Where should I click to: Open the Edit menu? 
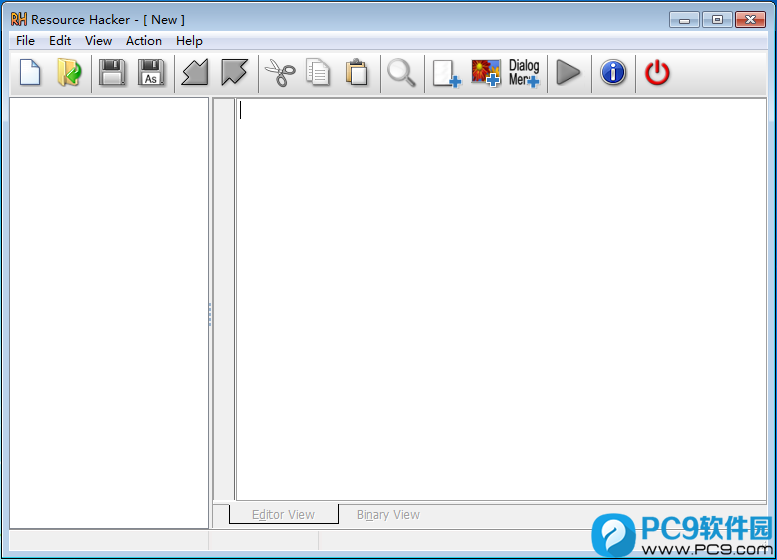(x=60, y=41)
